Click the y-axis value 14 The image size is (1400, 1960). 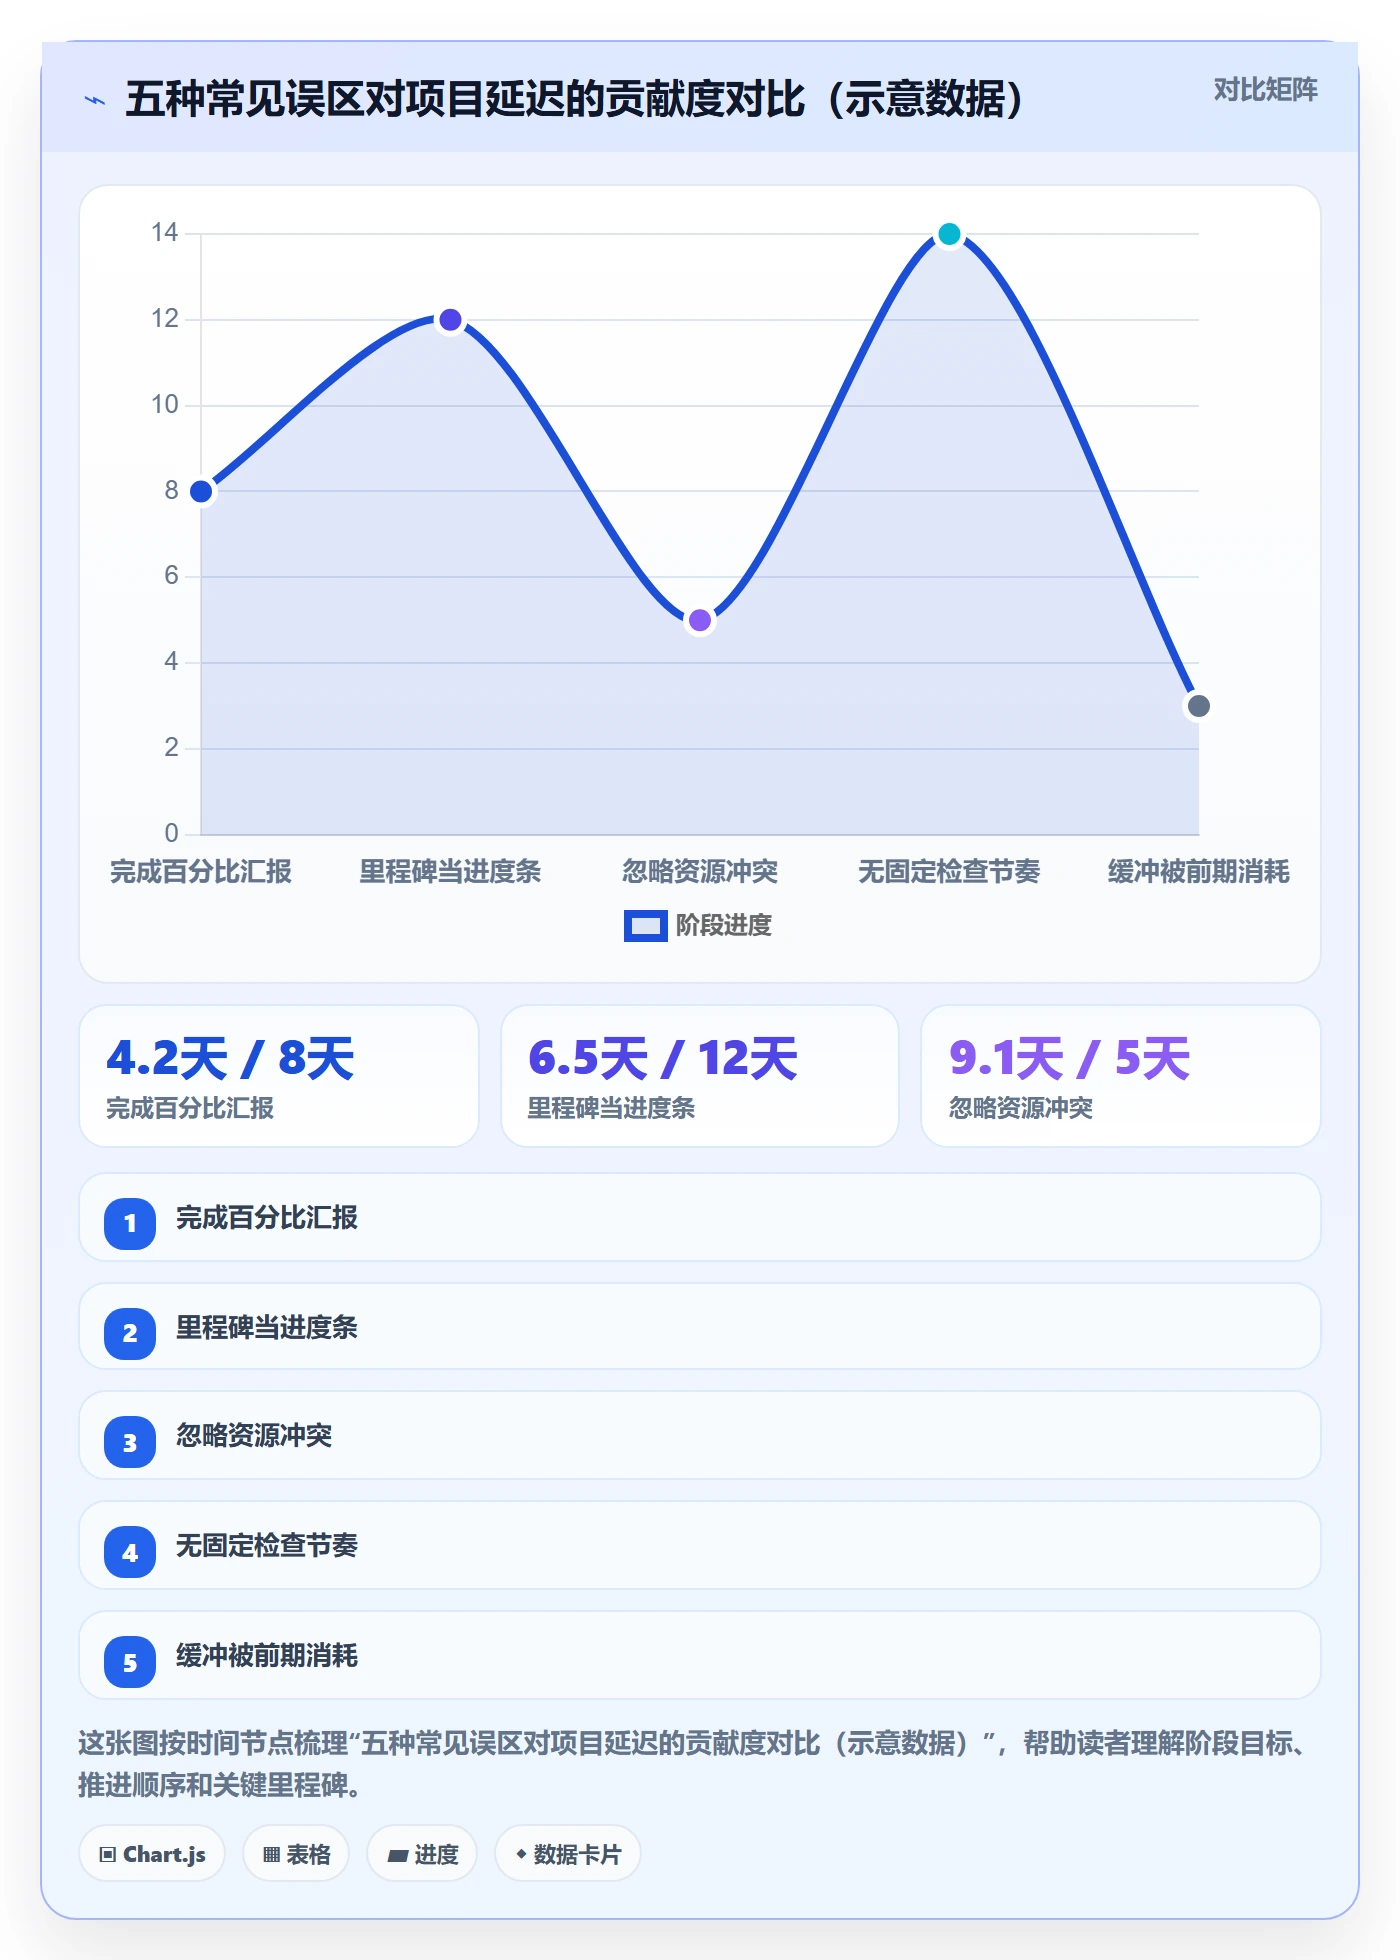click(165, 233)
